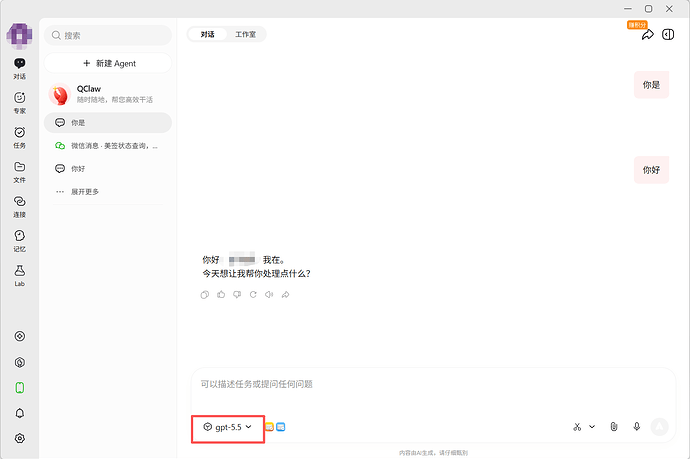Attach a file with the paperclip icon
This screenshot has width=690, height=459.
(x=614, y=426)
